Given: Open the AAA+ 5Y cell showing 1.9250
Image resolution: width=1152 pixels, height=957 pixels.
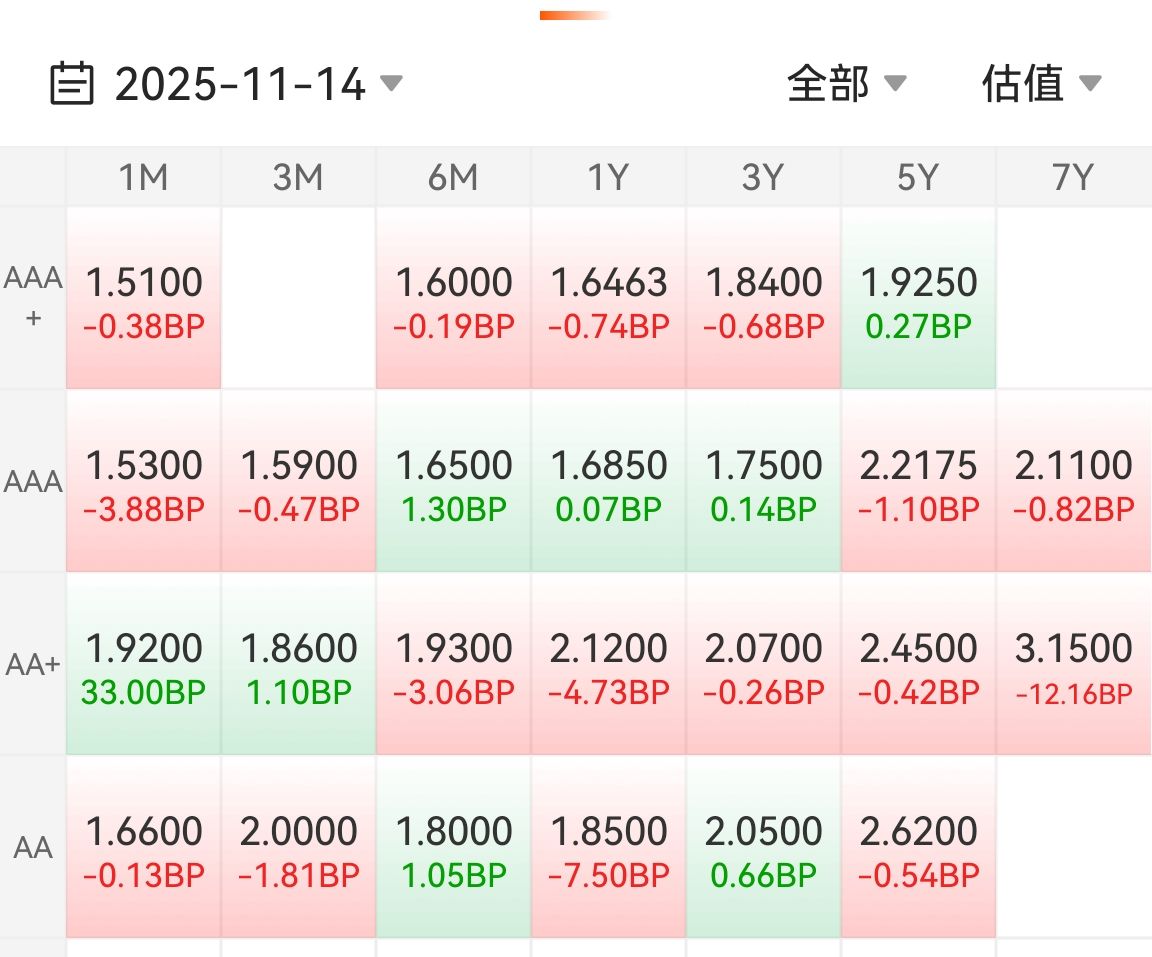Looking at the screenshot, I should [x=918, y=298].
